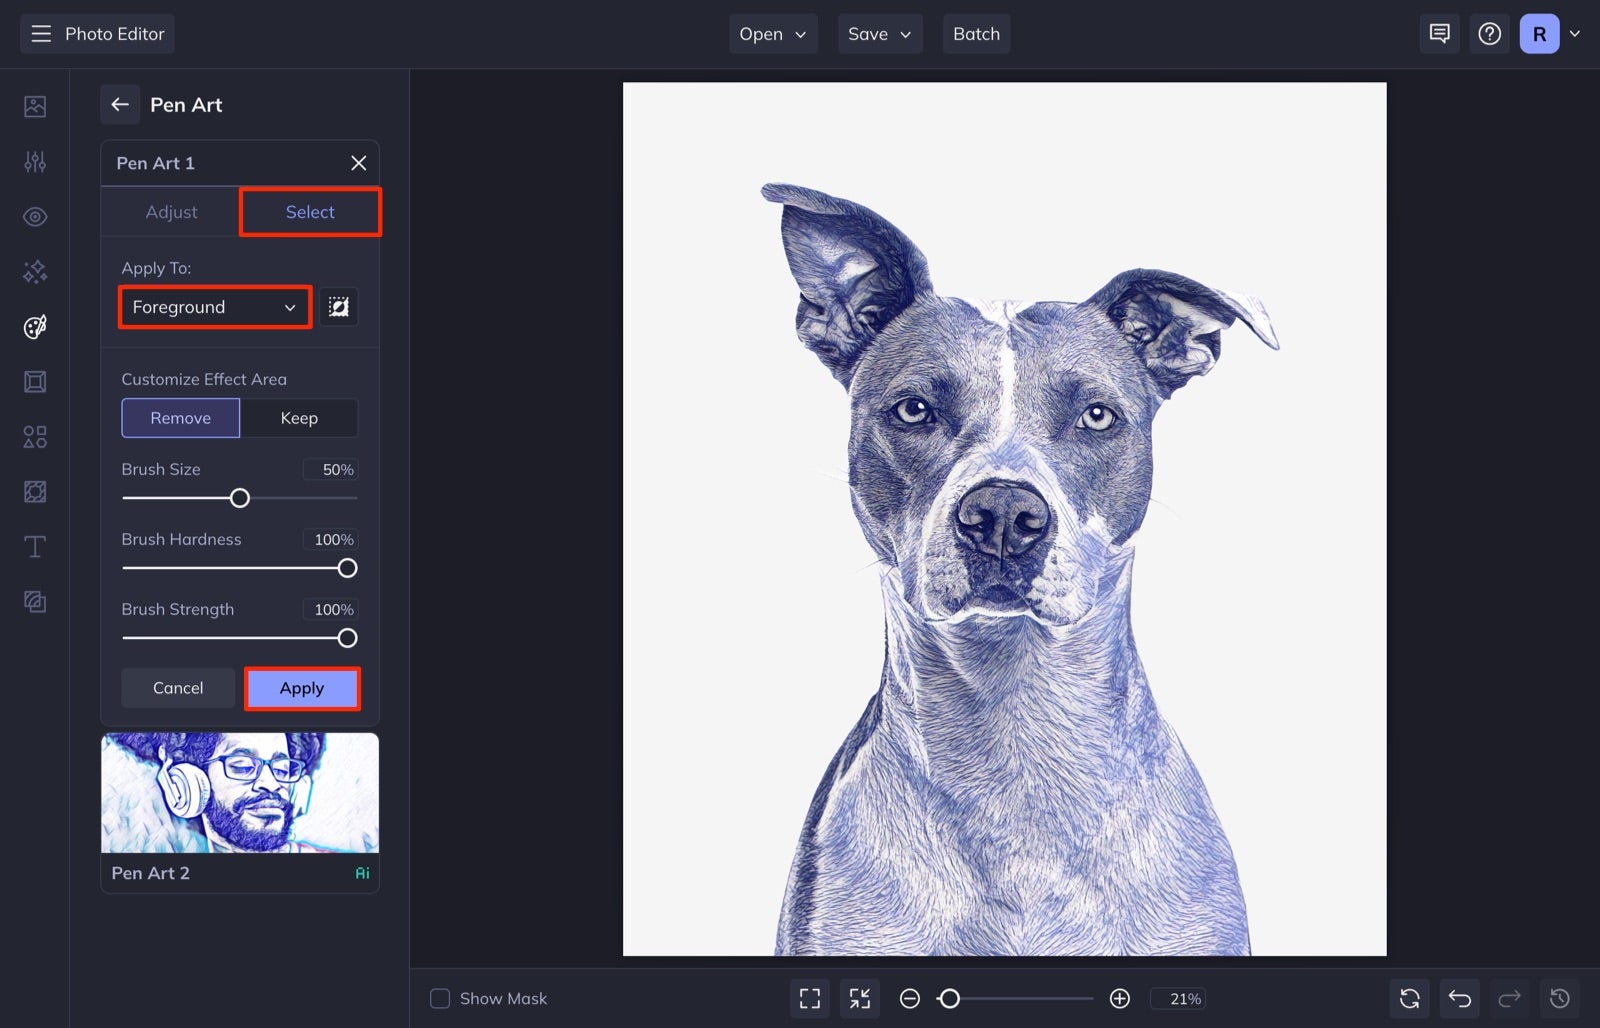Screen dimensions: 1600x1028
Task: Click the invert mask icon beside Foreground
Action: (x=340, y=307)
